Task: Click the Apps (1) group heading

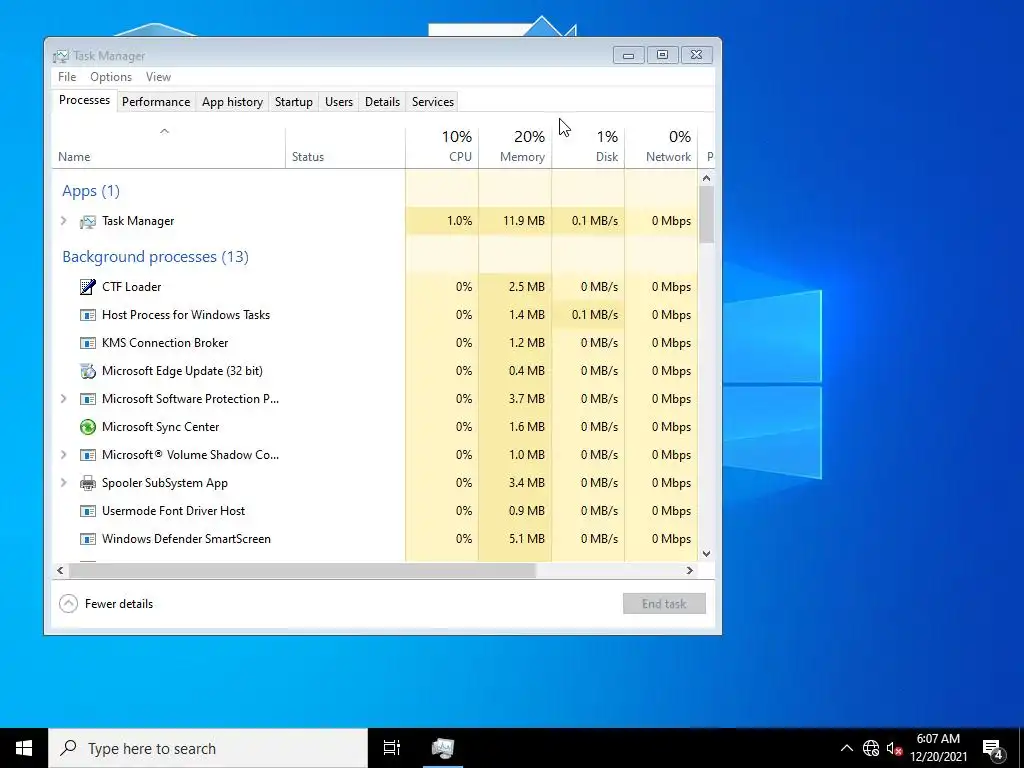Action: point(91,191)
